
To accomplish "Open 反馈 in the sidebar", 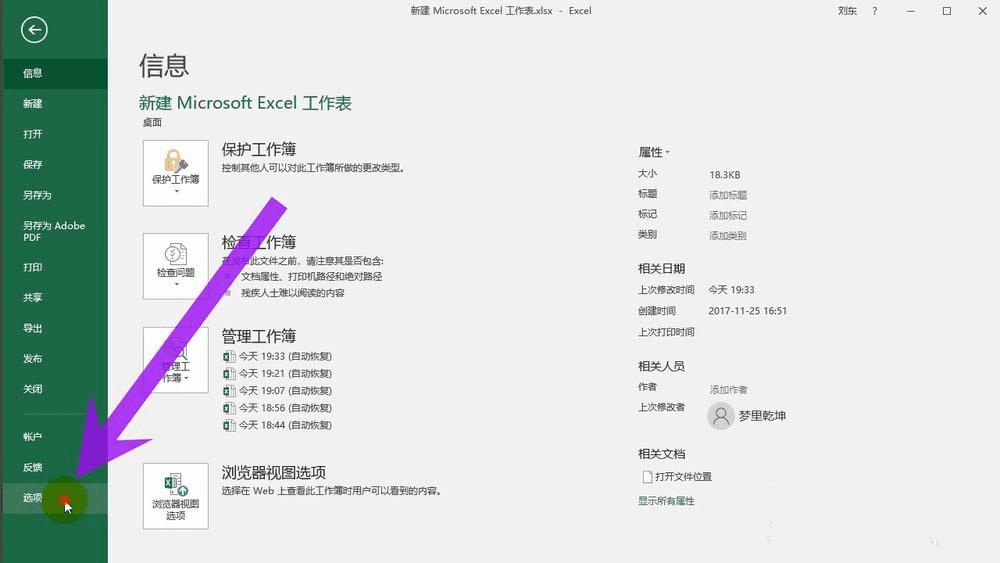I will tap(54, 467).
